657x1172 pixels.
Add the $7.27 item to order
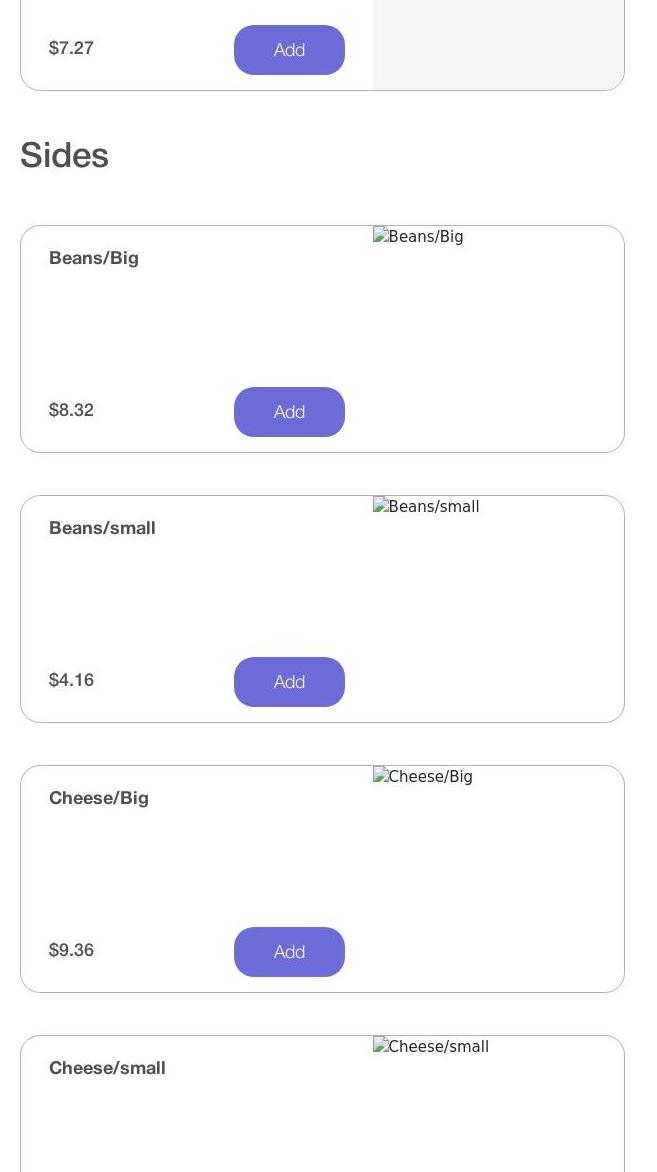(x=289, y=50)
